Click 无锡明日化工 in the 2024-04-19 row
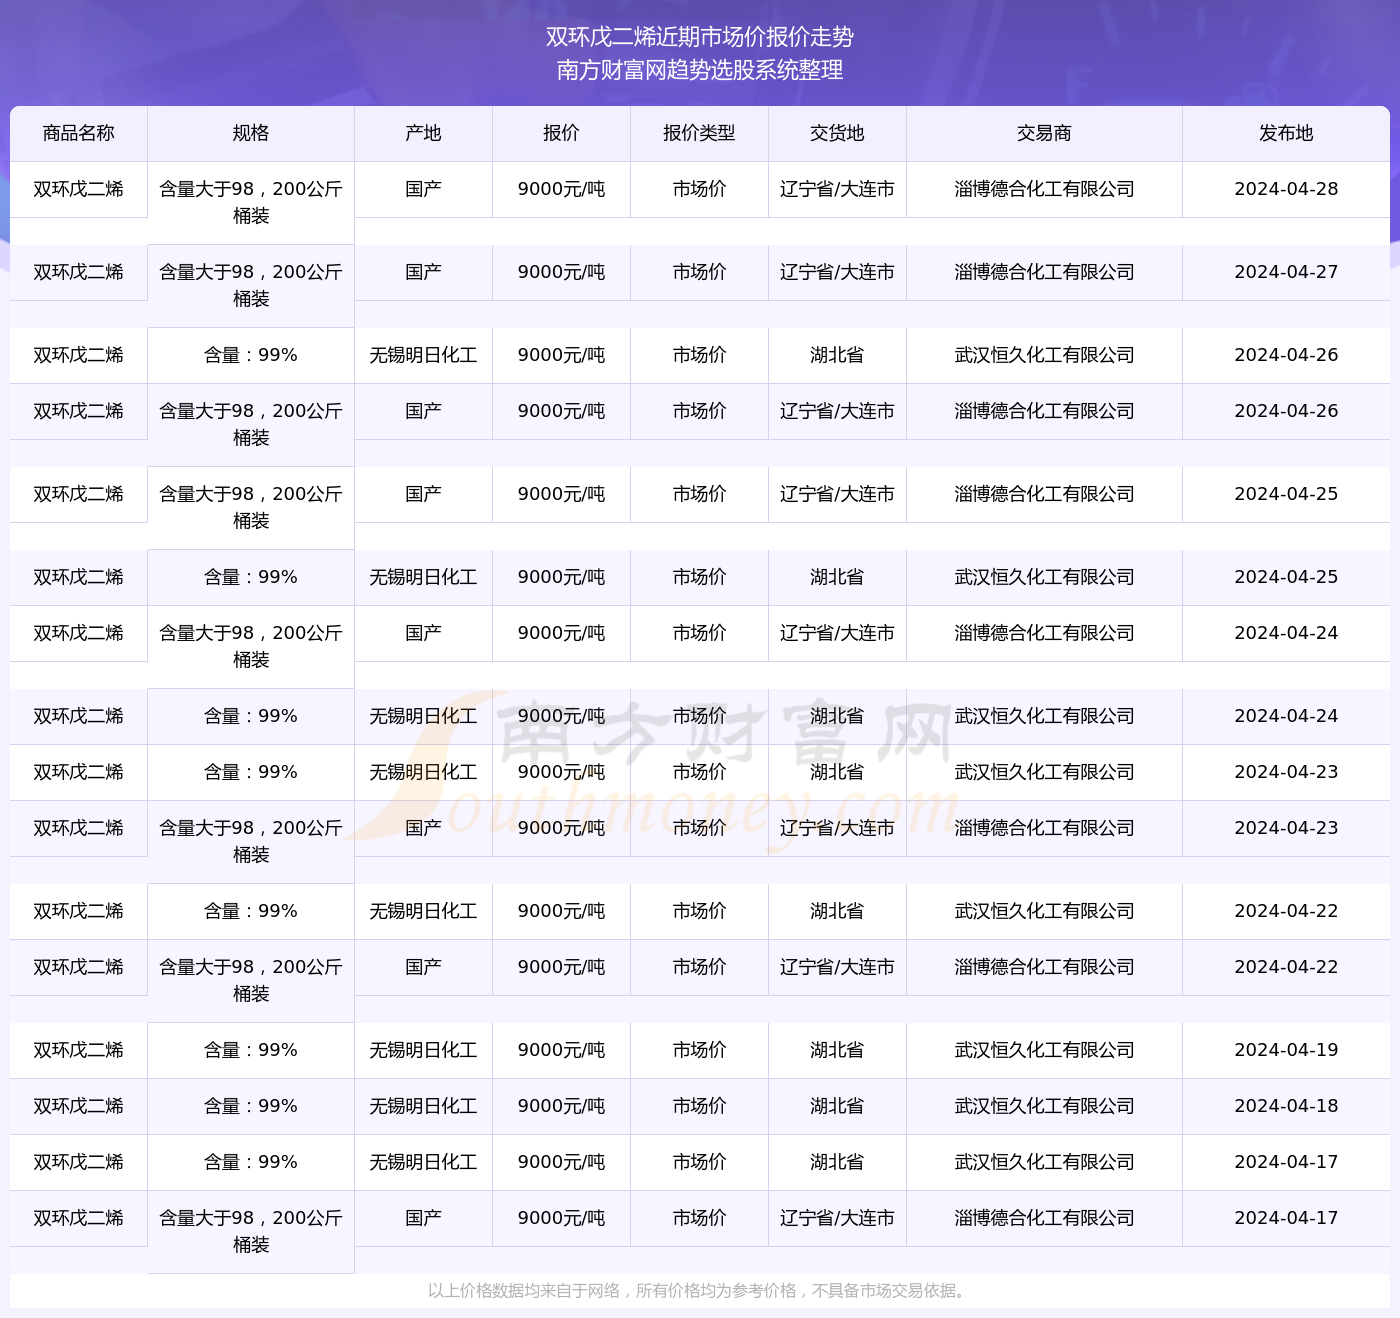 [423, 1050]
